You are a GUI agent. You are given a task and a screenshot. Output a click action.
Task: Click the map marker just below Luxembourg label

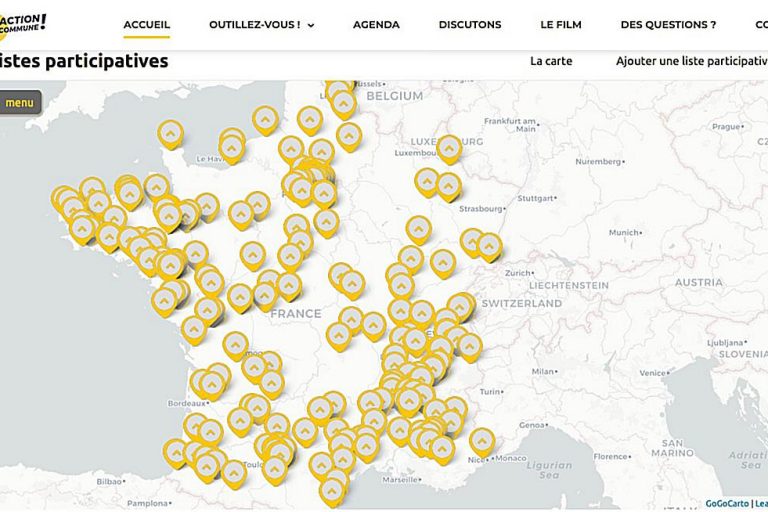click(448, 148)
